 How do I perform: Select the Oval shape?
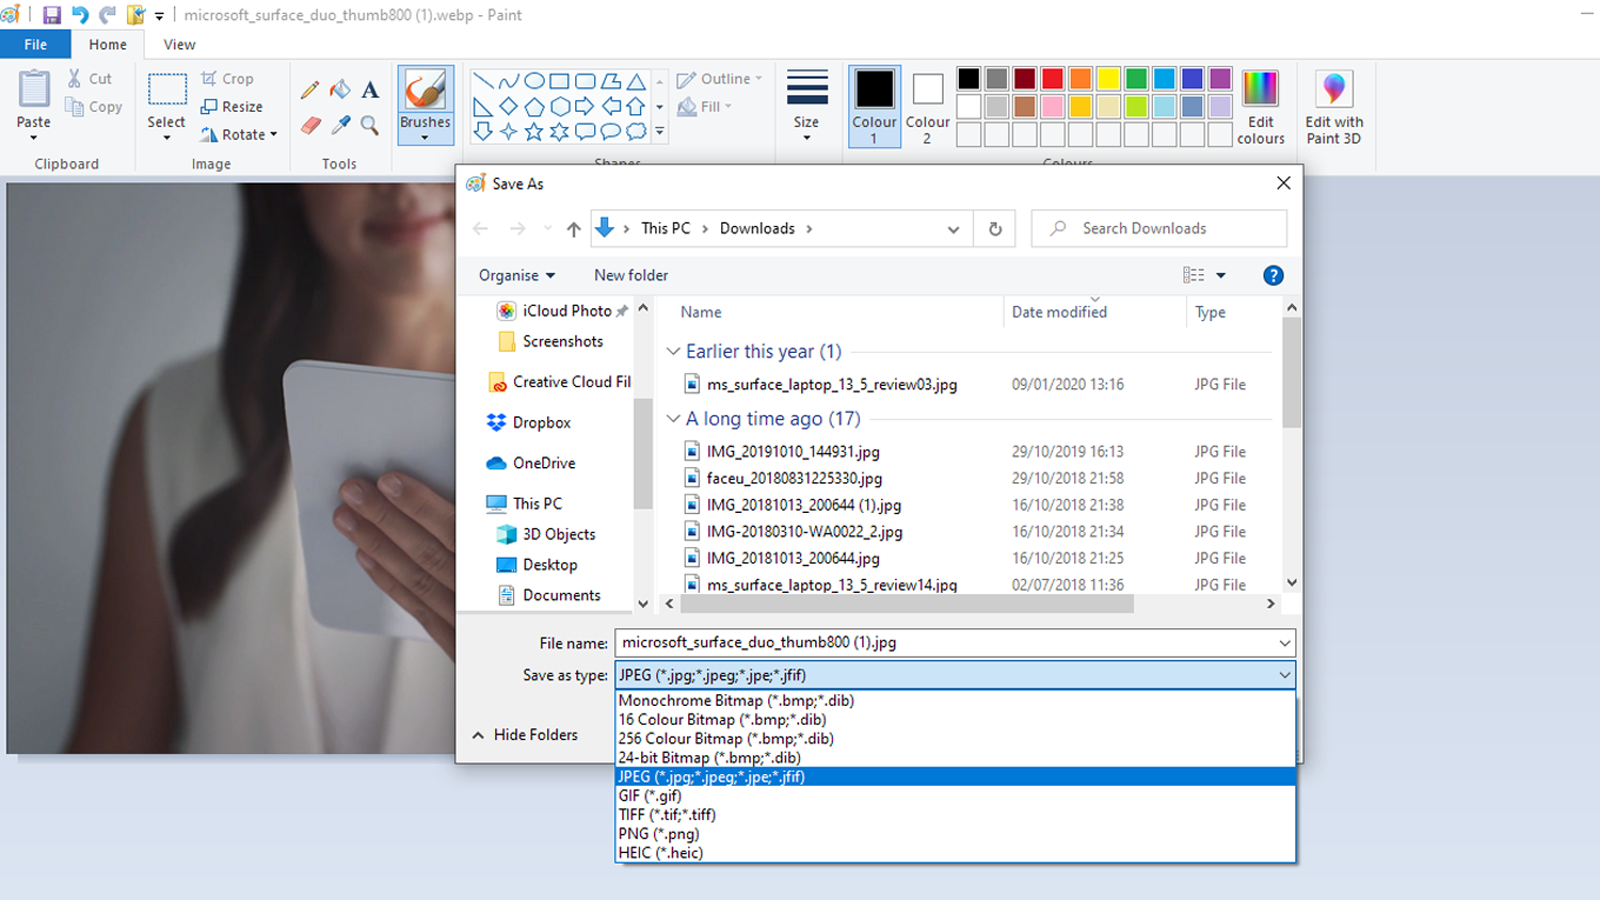tap(534, 81)
